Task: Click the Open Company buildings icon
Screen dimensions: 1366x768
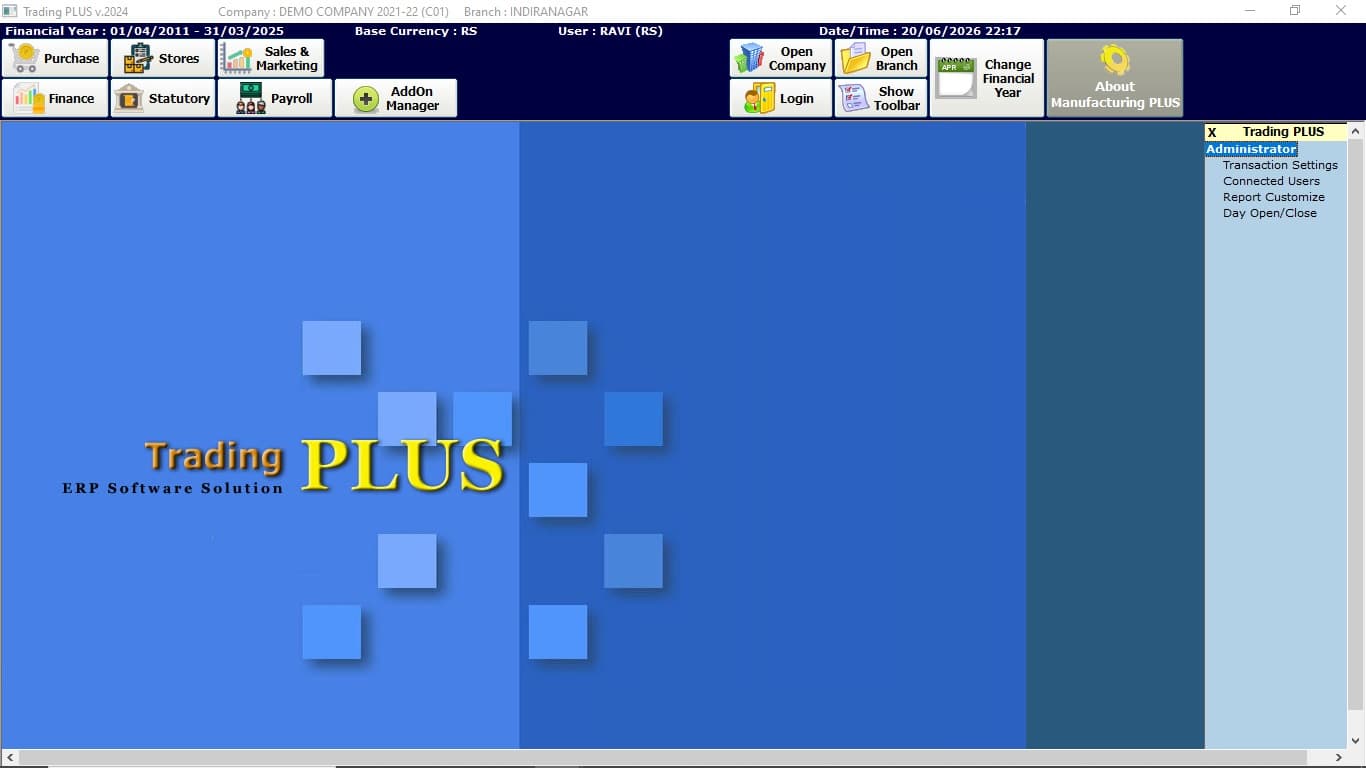Action: pos(748,58)
